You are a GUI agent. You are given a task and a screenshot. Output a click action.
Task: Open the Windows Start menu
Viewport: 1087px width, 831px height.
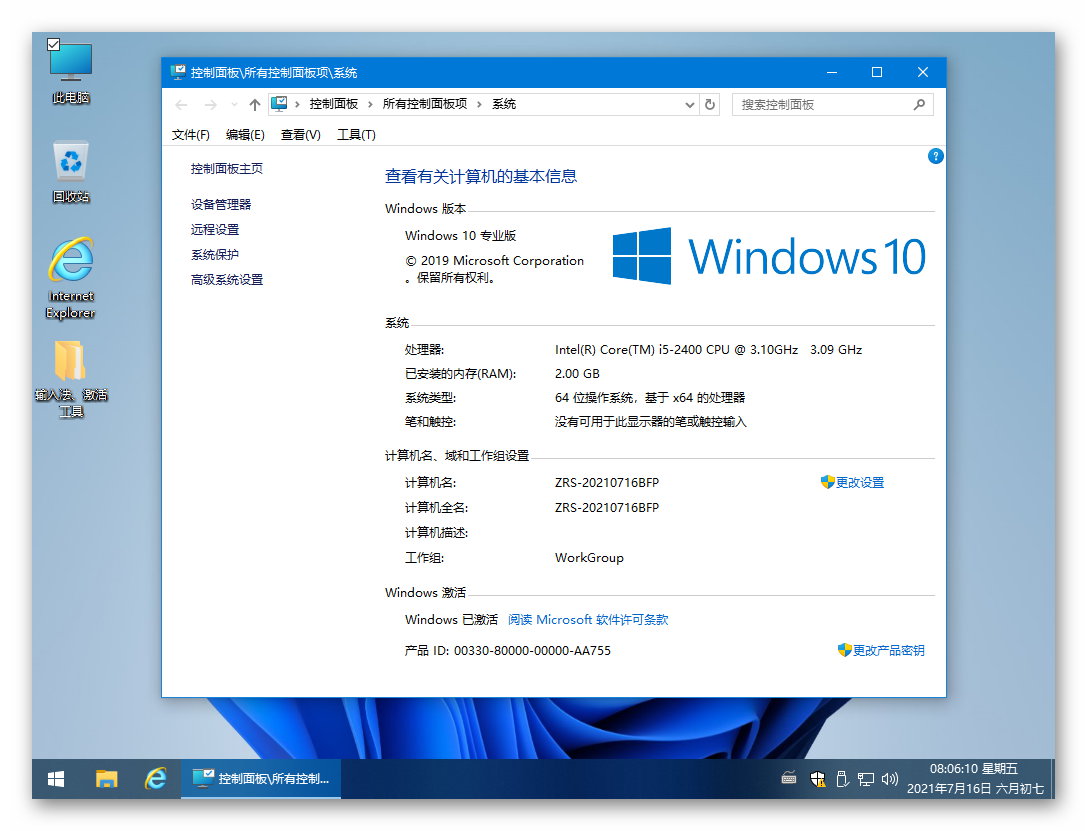click(x=56, y=779)
